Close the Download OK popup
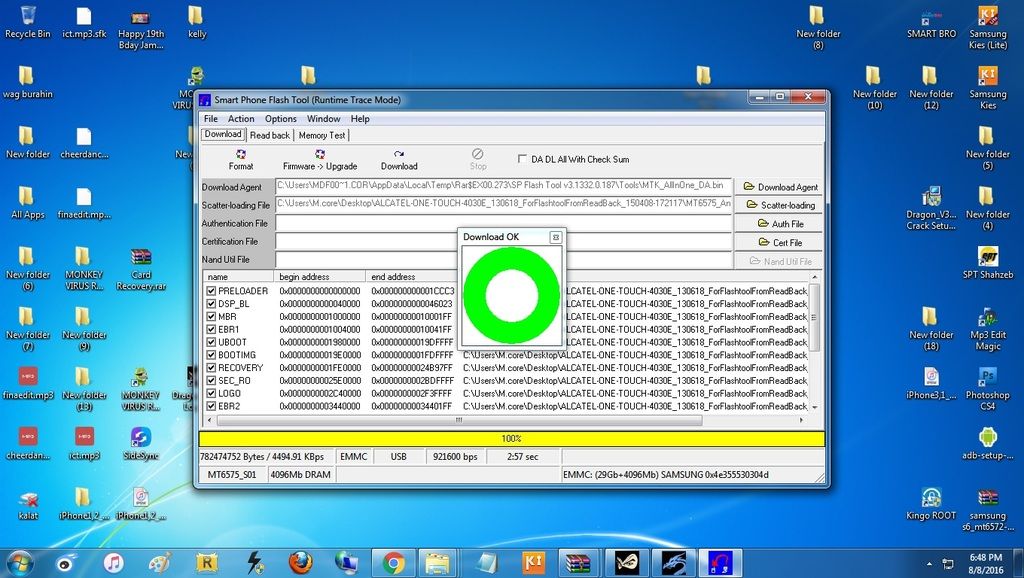 click(x=555, y=237)
